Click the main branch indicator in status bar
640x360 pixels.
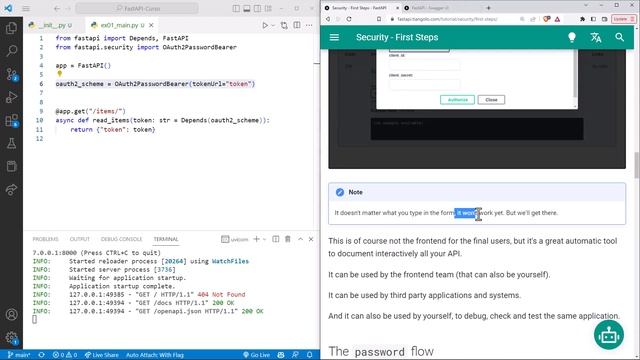[x=19, y=355]
